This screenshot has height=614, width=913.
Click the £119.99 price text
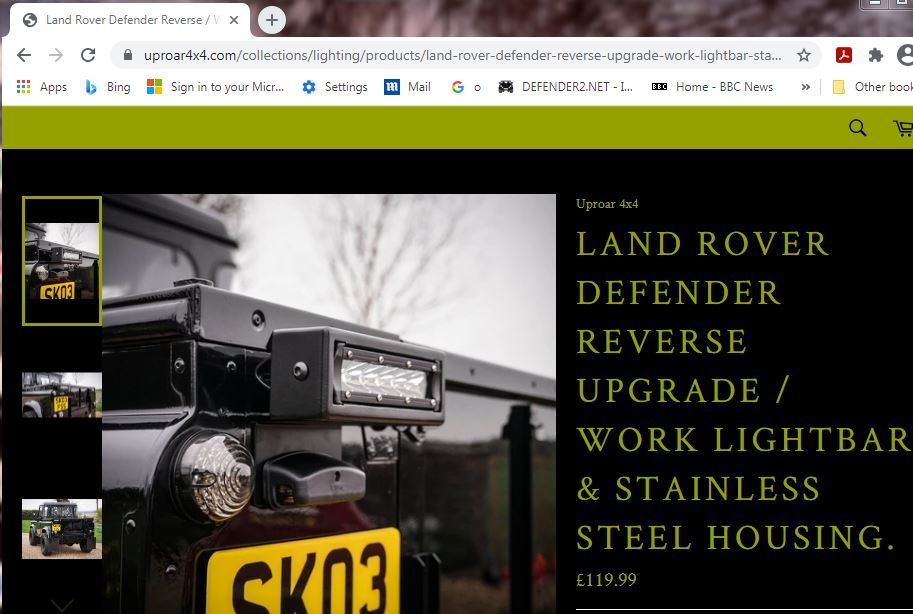pos(606,580)
